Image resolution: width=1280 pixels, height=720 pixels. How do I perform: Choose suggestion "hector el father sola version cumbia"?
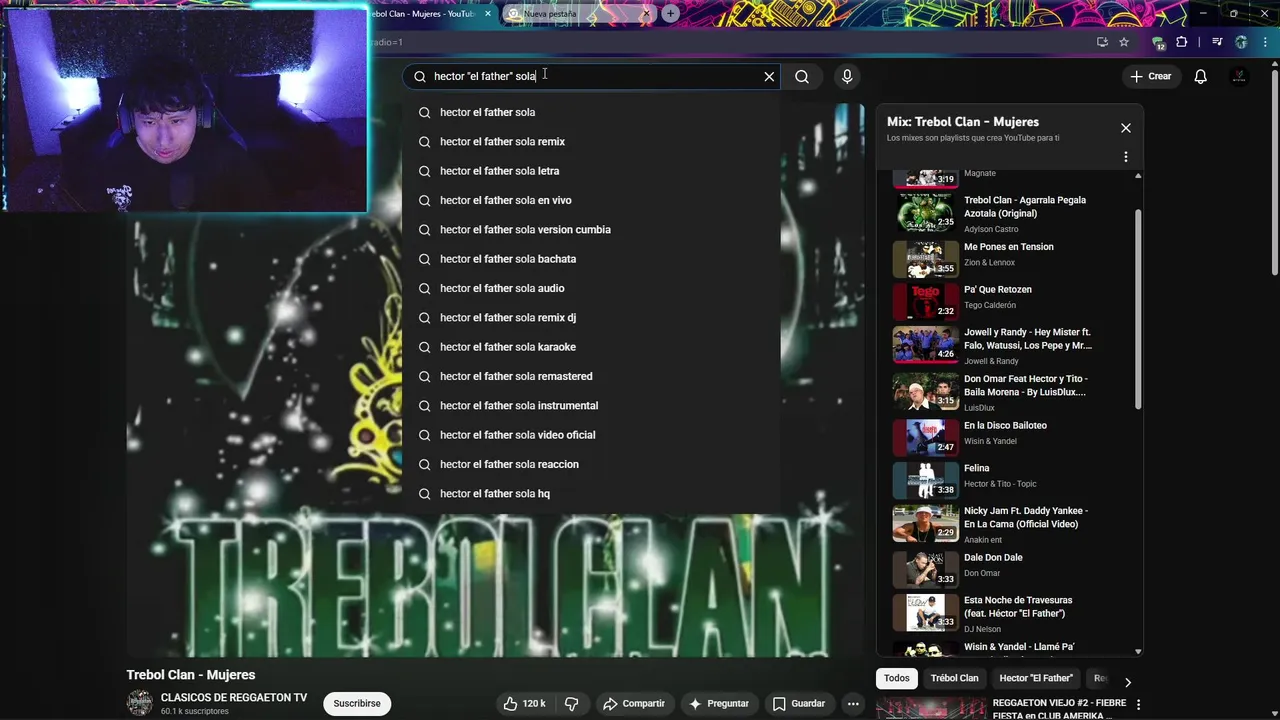point(591,230)
